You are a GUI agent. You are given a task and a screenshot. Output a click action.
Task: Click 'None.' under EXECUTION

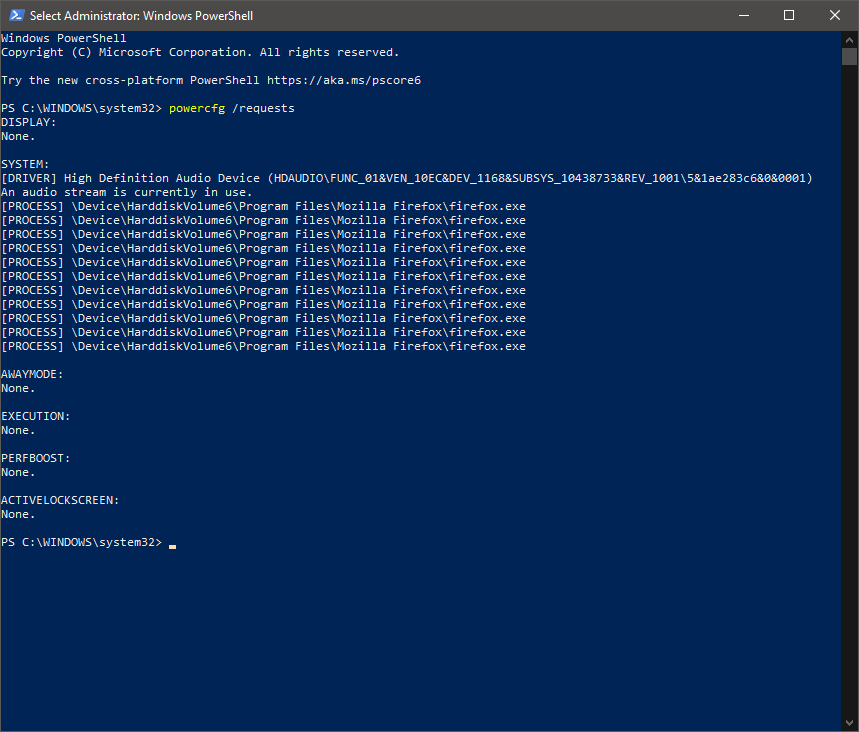pos(18,431)
